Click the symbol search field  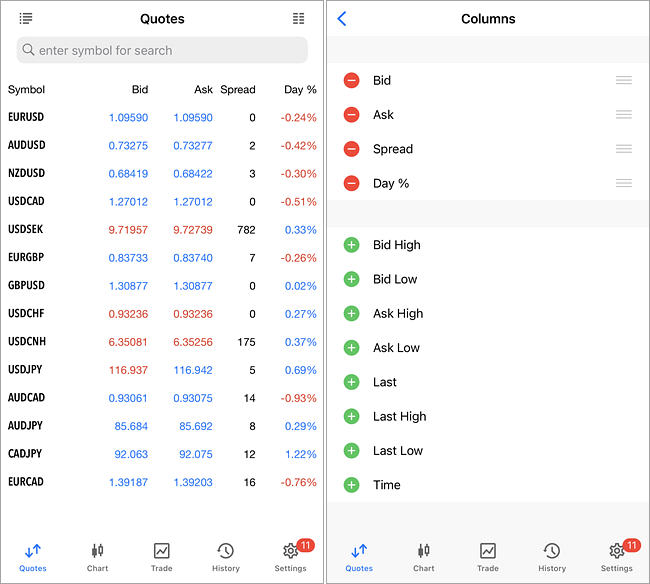[x=162, y=50]
